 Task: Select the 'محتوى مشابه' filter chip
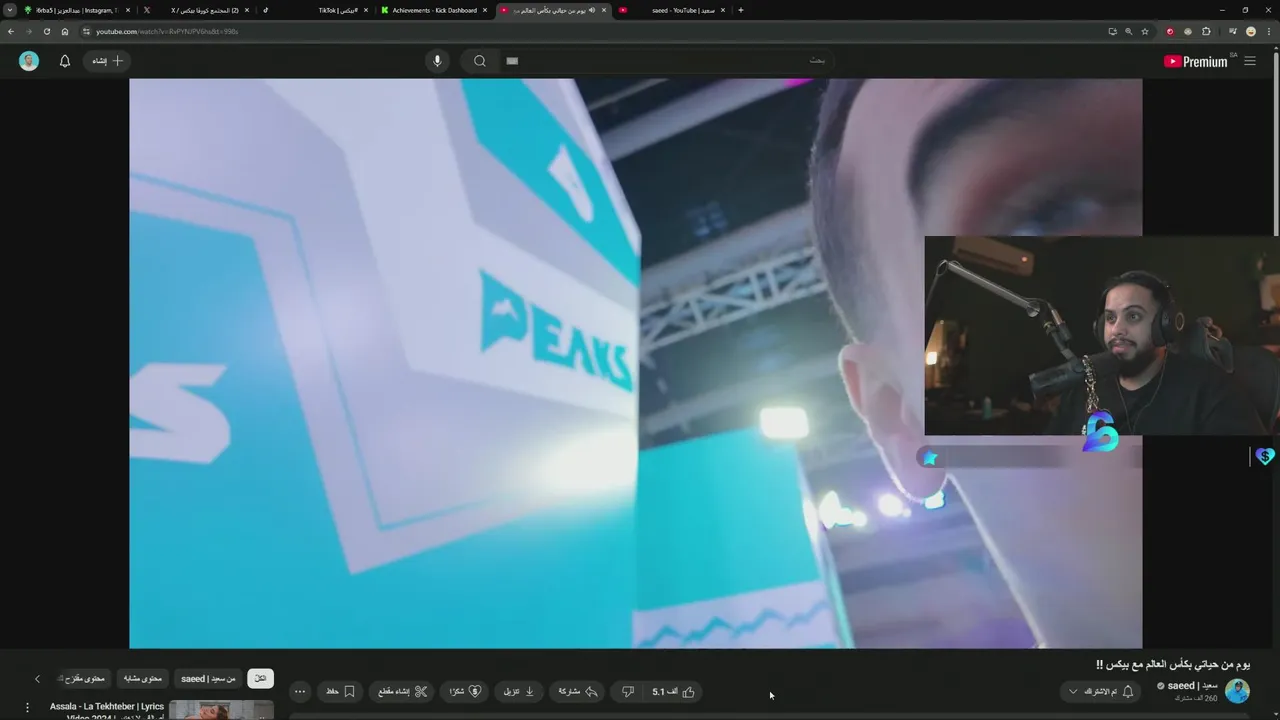(142, 678)
